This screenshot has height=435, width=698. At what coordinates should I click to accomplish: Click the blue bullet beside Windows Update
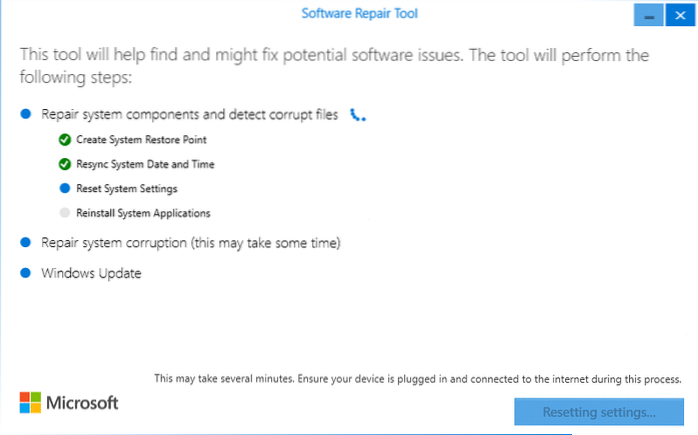[x=27, y=273]
